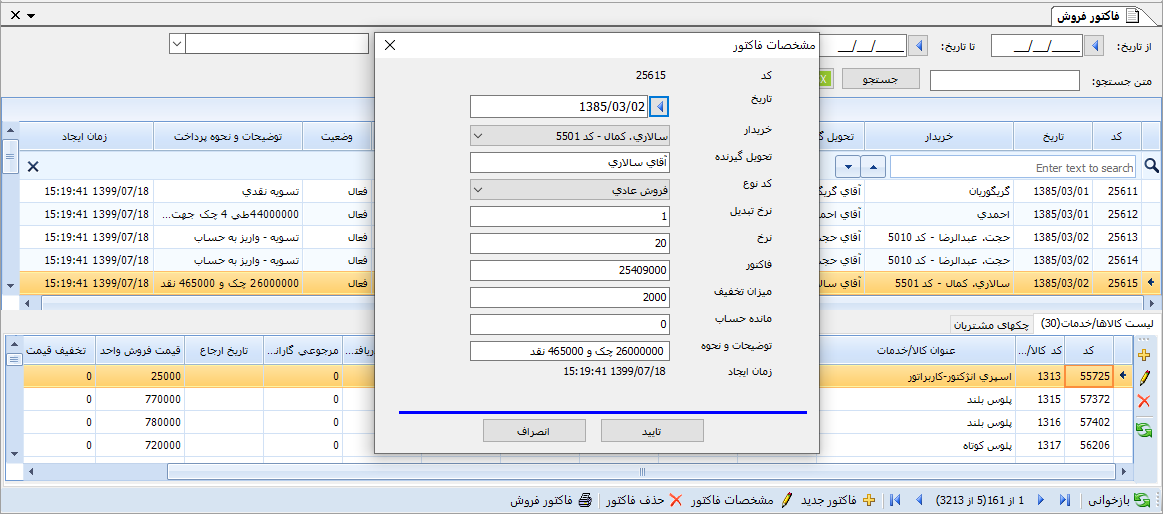The image size is (1163, 514).
Task: Click the green Excel export icon
Action: (x=824, y=79)
